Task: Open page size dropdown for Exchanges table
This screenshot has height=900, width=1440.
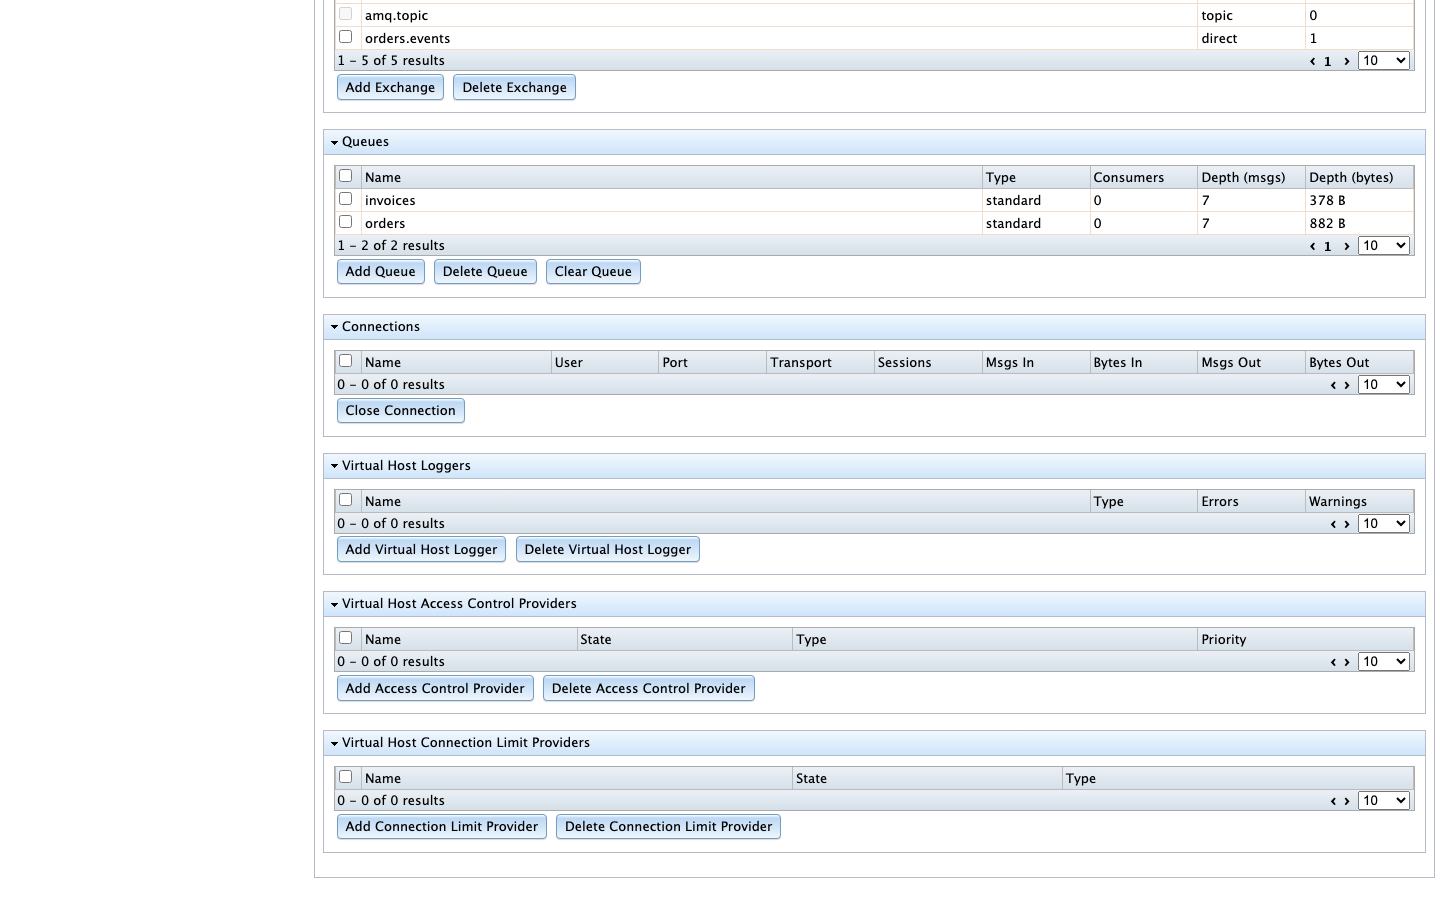Action: coord(1384,61)
